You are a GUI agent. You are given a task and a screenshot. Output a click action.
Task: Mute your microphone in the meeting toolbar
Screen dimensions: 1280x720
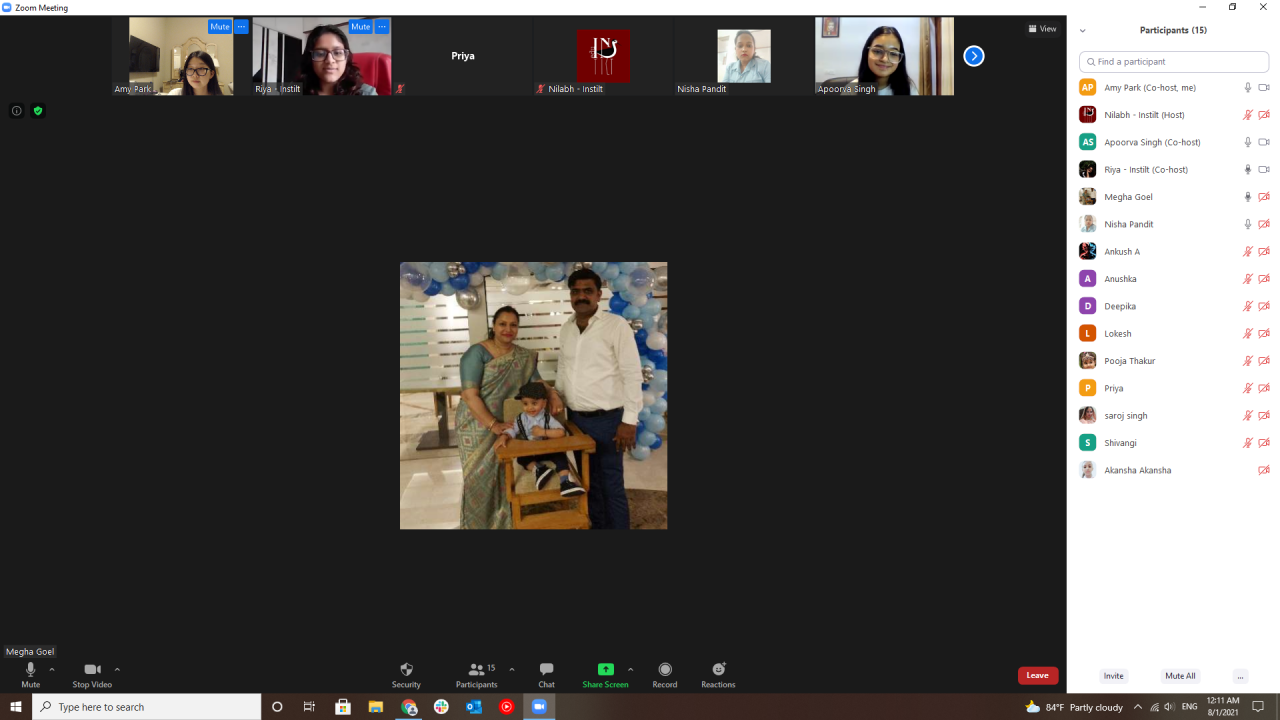(31, 674)
